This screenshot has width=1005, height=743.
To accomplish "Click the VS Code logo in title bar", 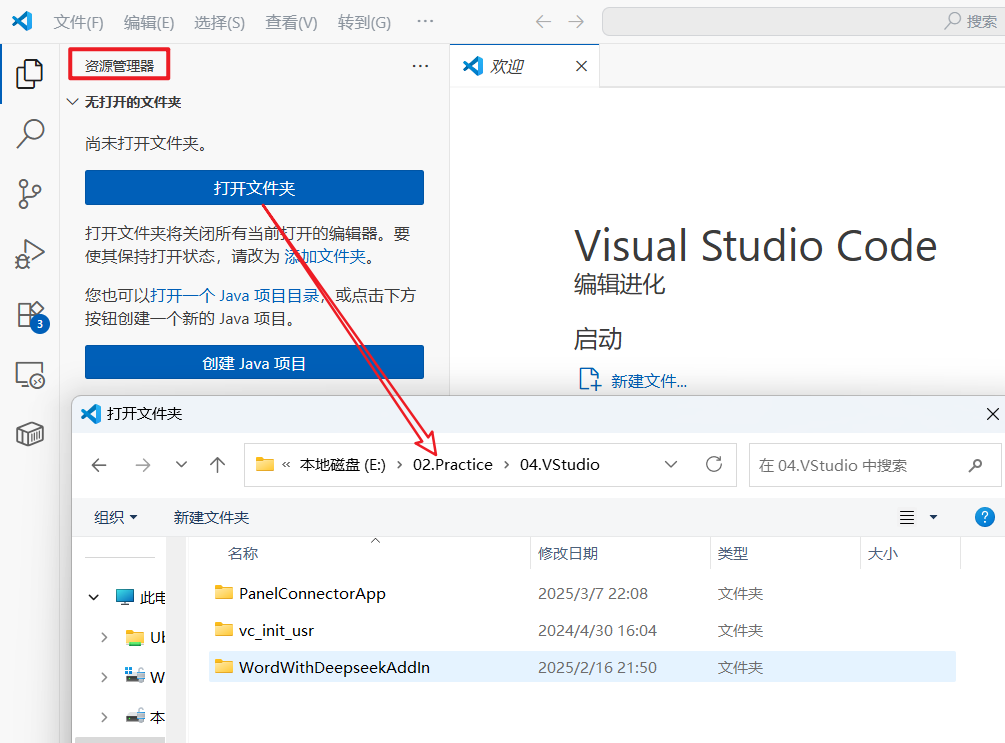I will [22, 21].
